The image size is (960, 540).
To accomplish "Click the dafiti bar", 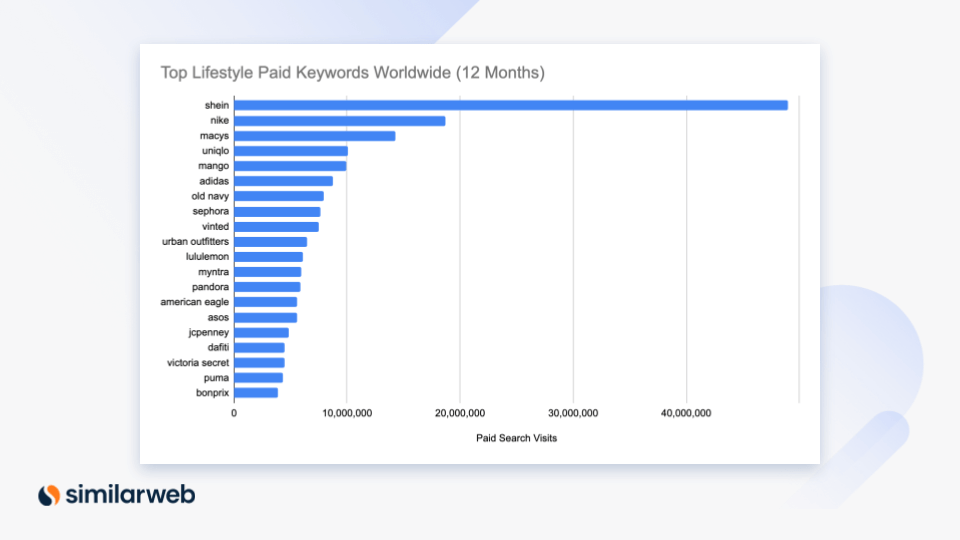I will (260, 348).
